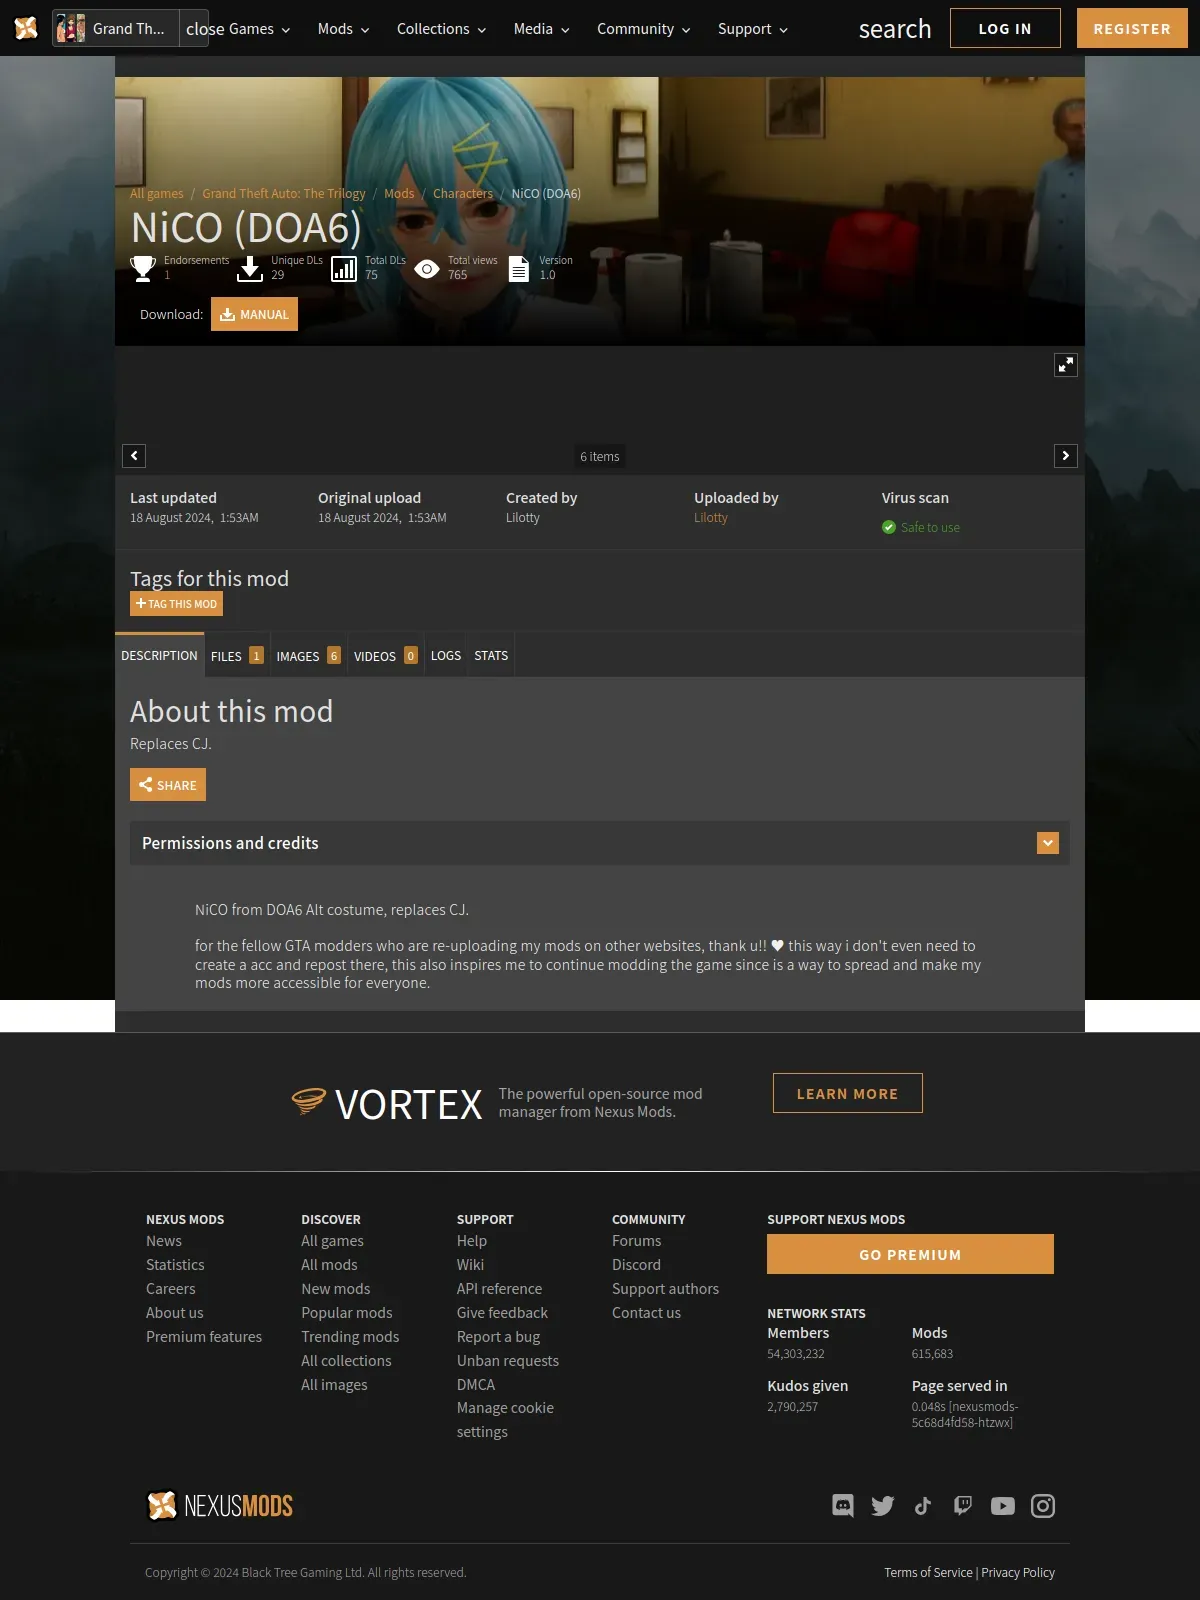Expand the Media menu
Screen dimensions: 1200x1600
pos(541,29)
